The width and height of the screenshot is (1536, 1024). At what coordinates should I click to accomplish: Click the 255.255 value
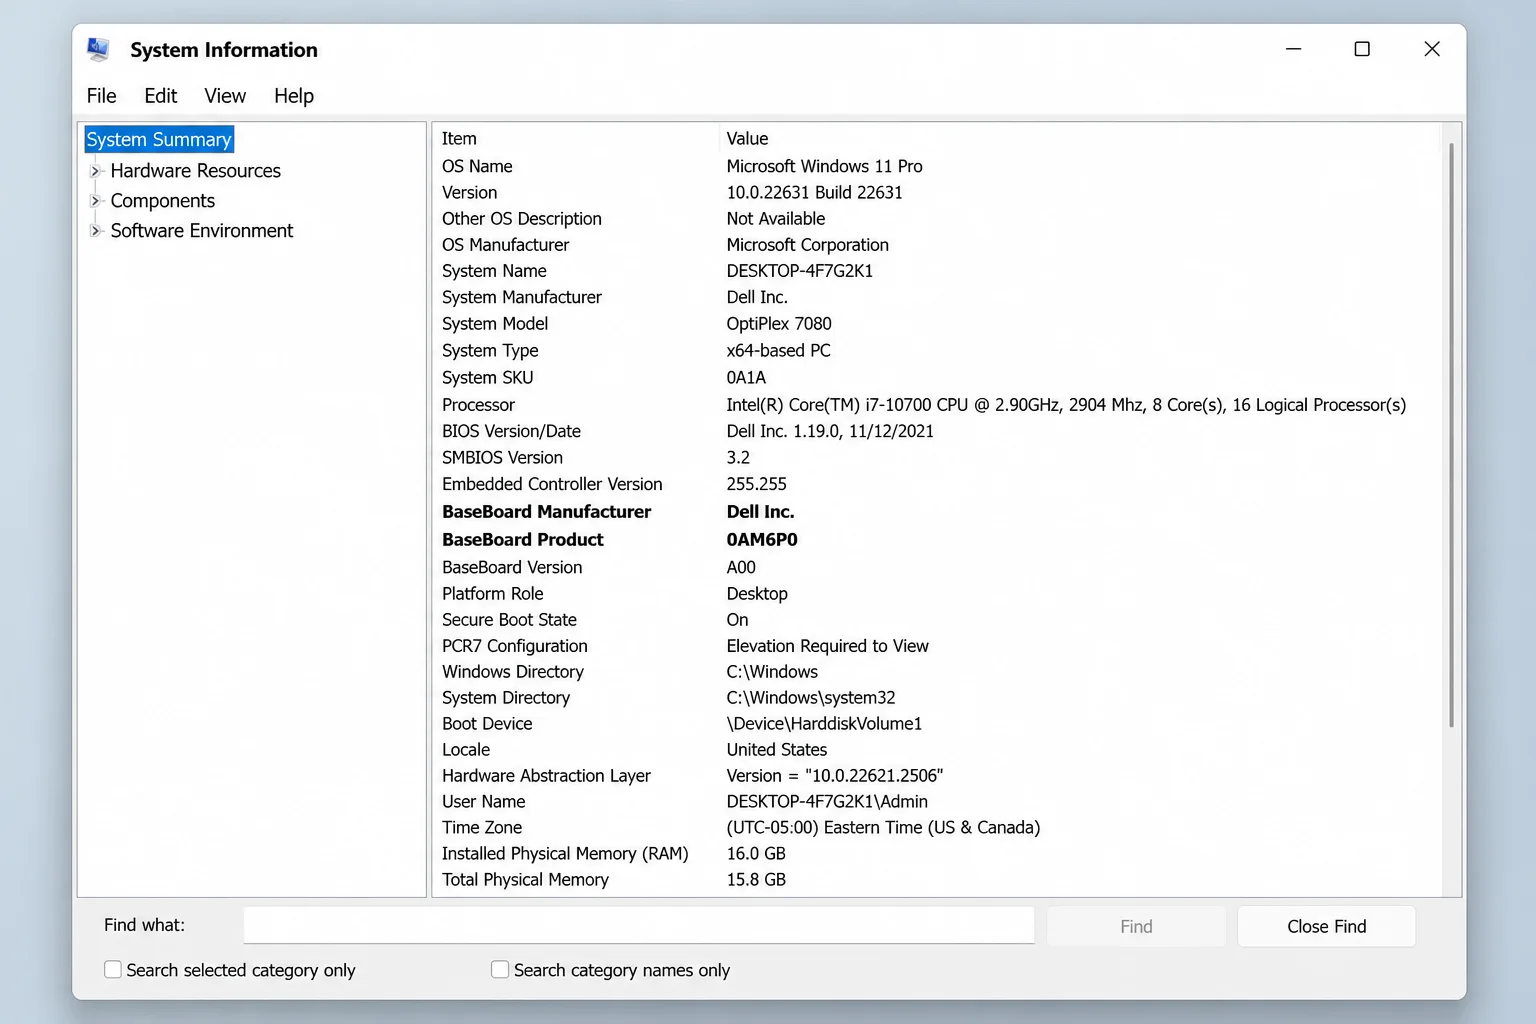coord(757,484)
